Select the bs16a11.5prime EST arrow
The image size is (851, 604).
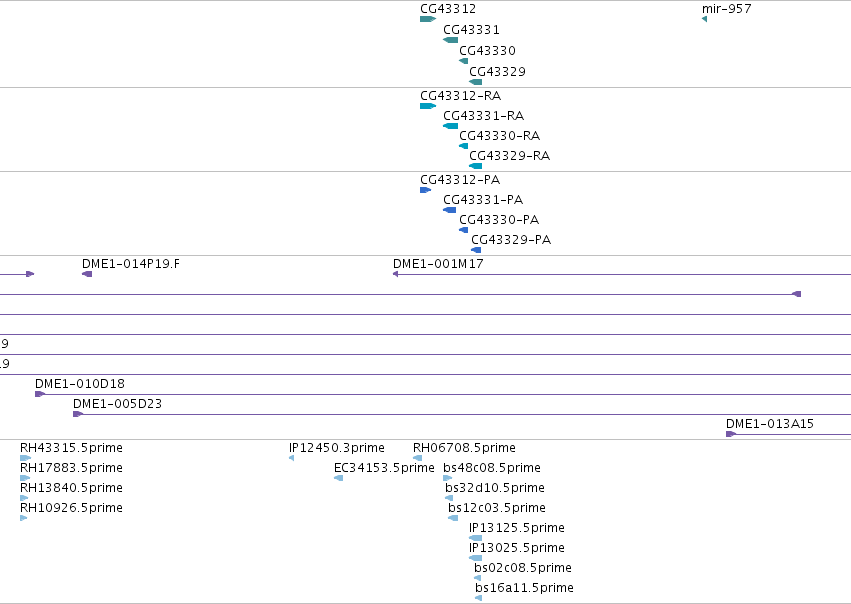pyautogui.click(x=478, y=598)
